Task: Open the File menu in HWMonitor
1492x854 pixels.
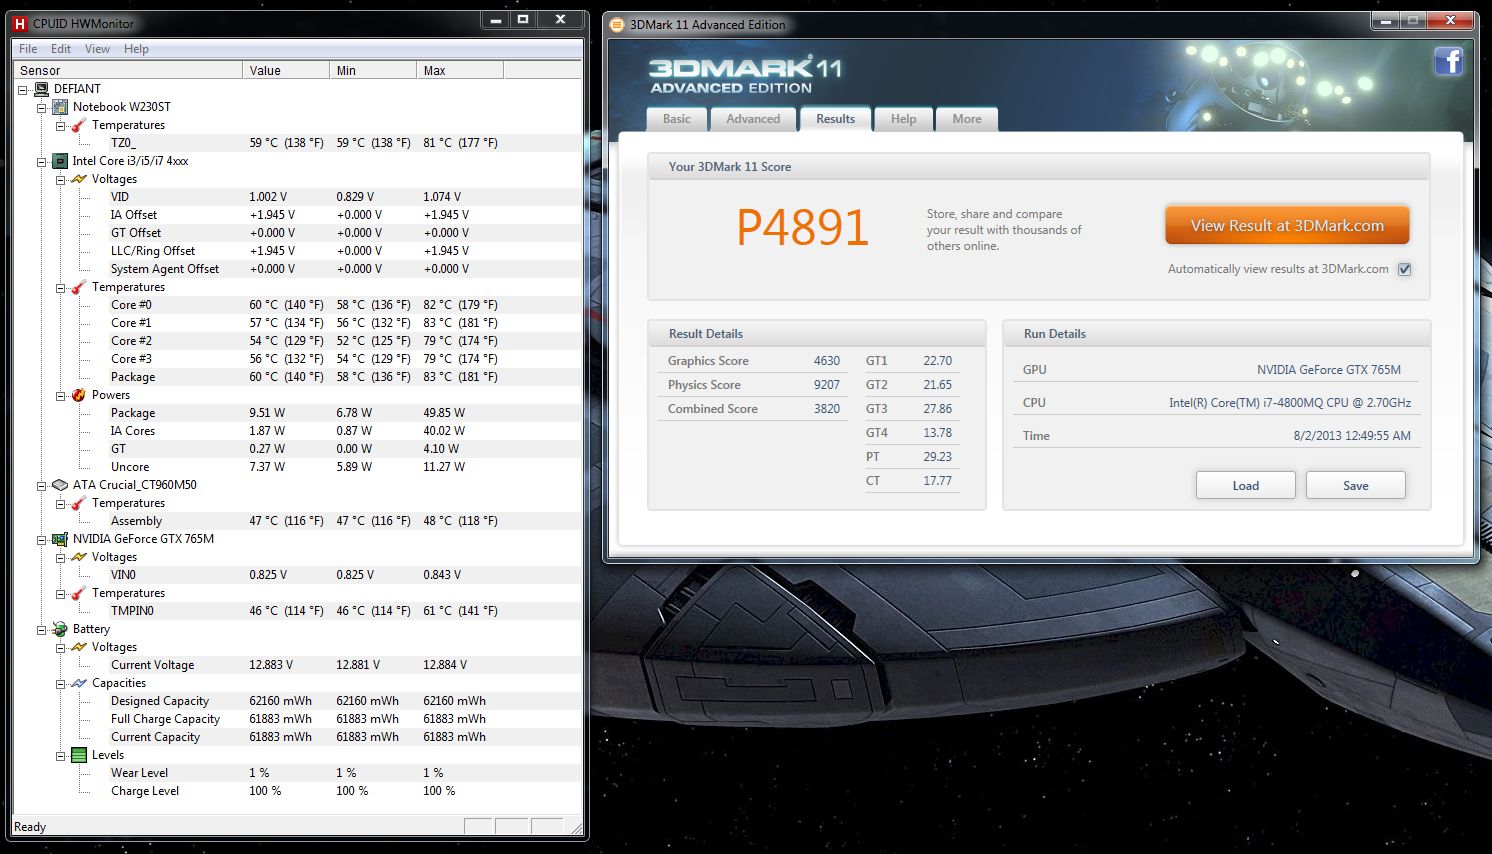Action: [28, 49]
